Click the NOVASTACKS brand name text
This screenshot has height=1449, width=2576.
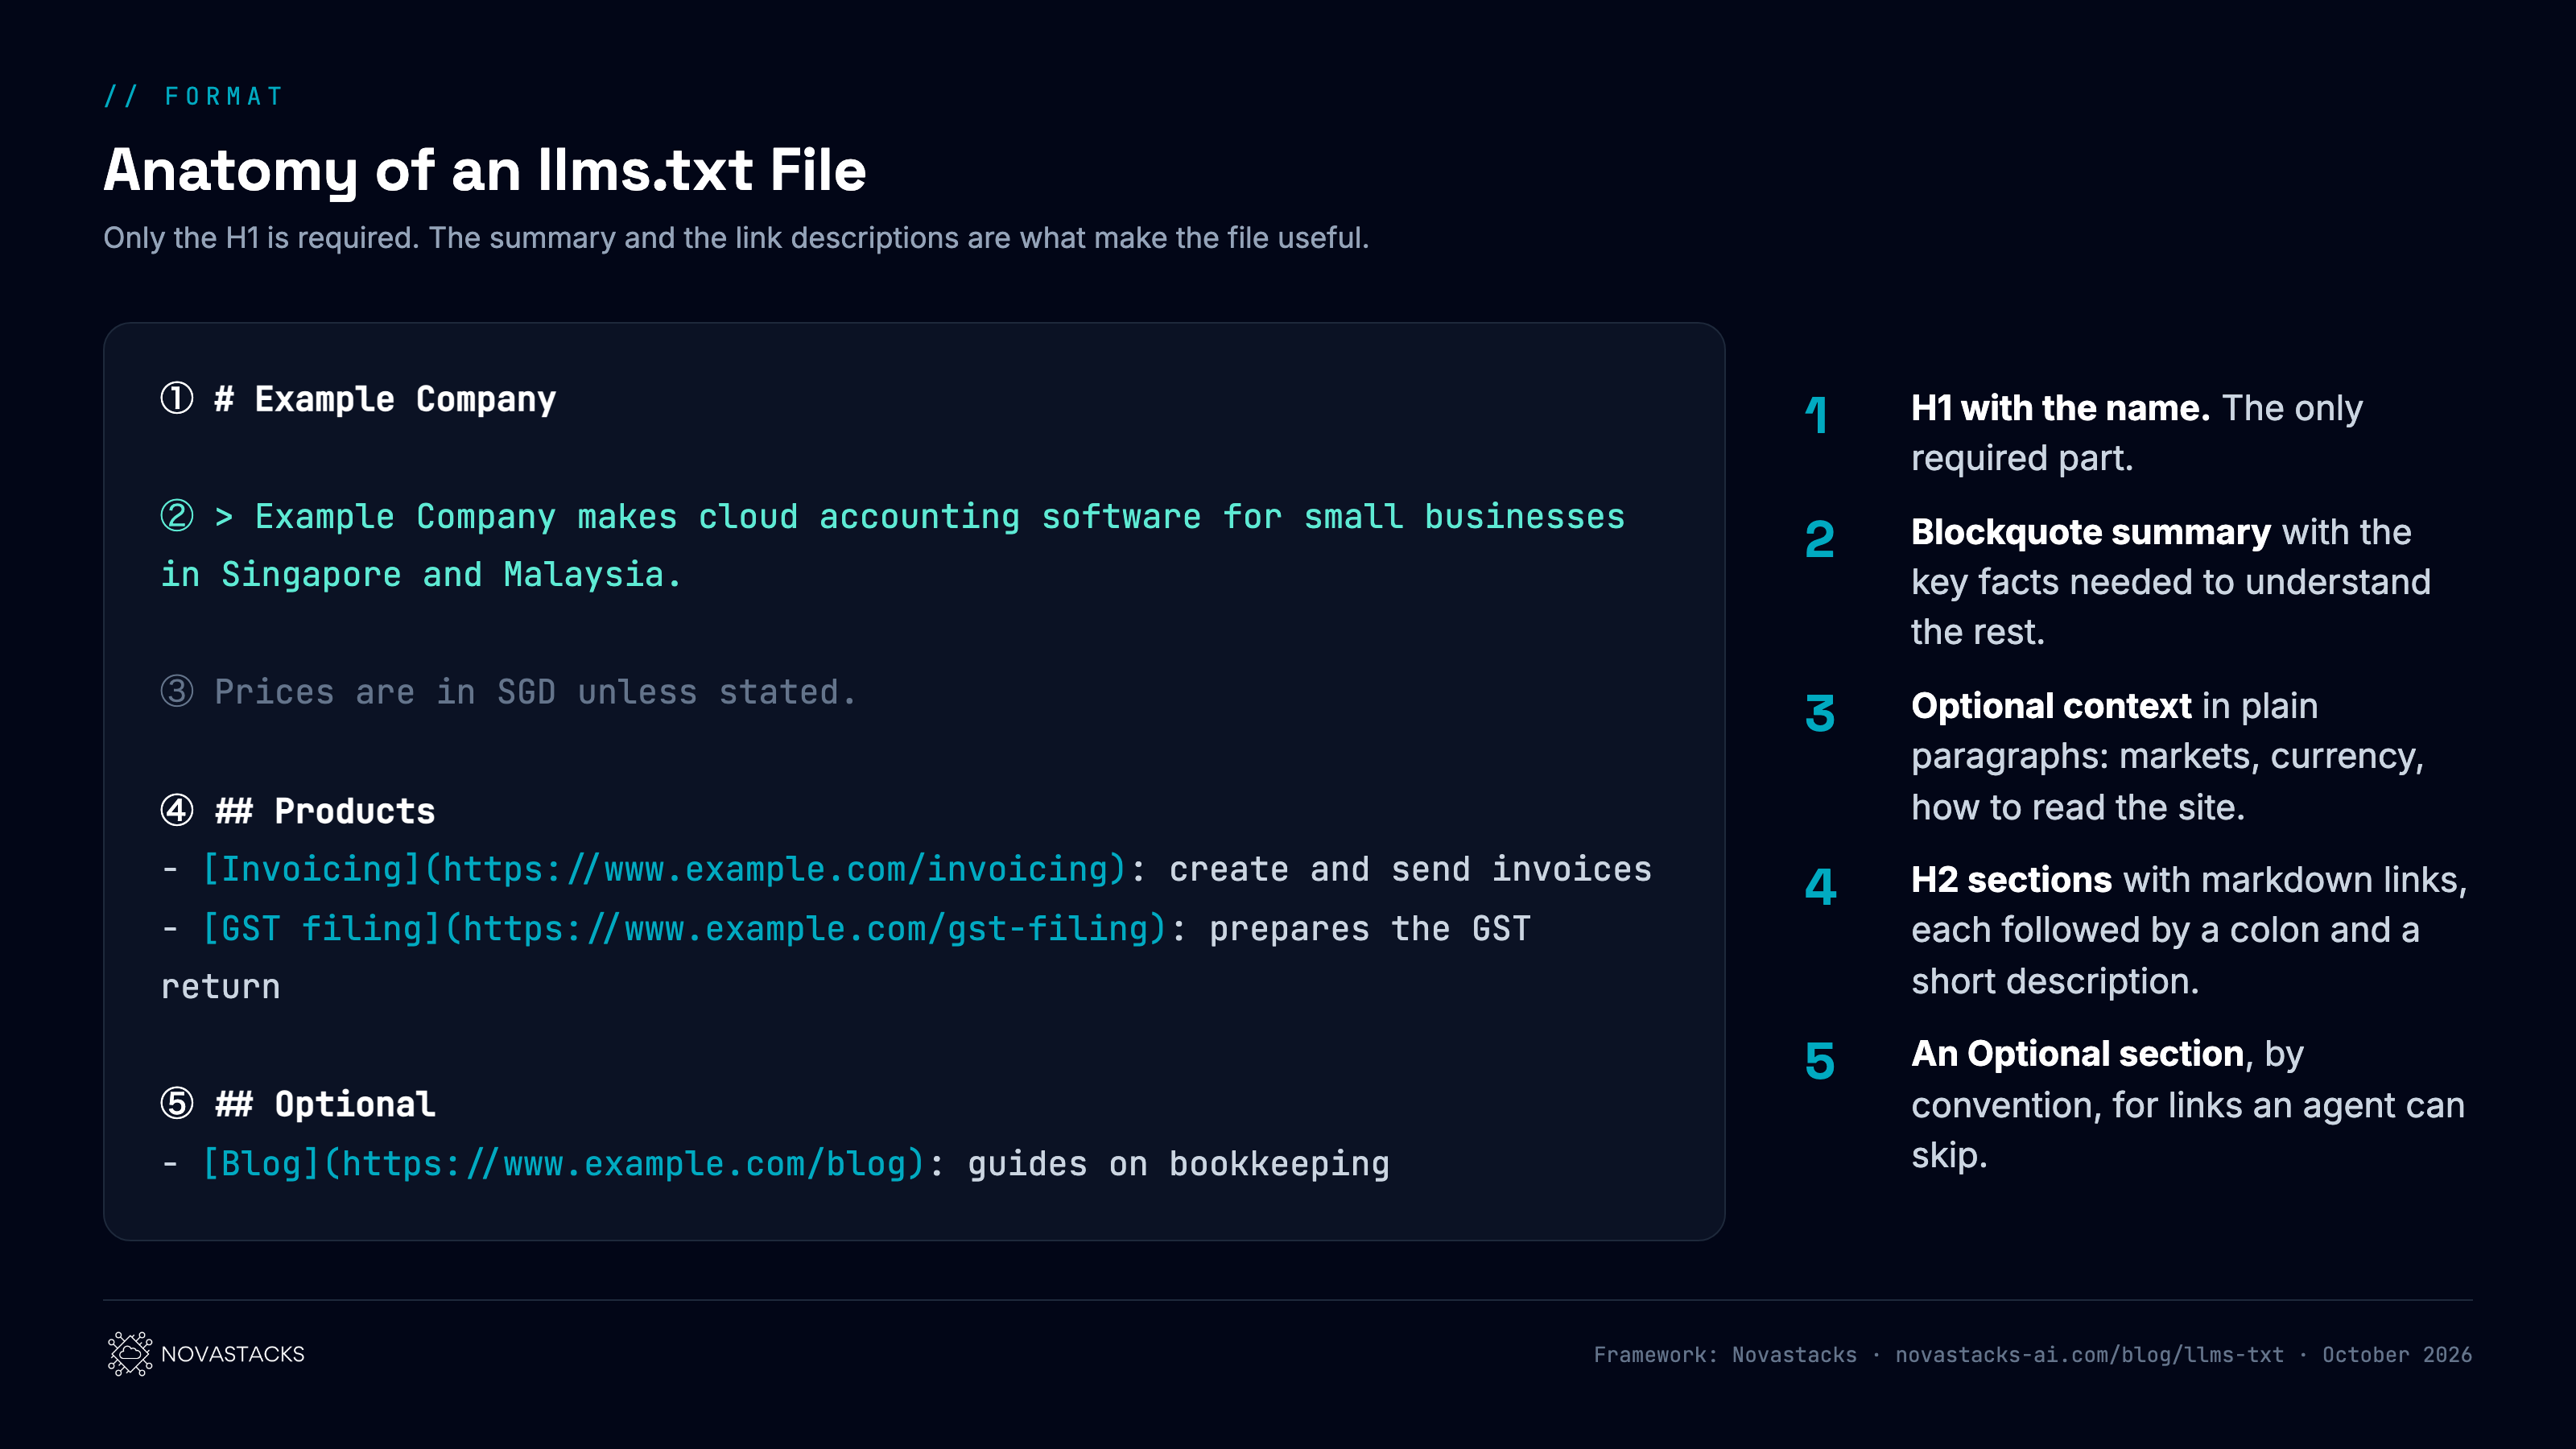point(232,1354)
